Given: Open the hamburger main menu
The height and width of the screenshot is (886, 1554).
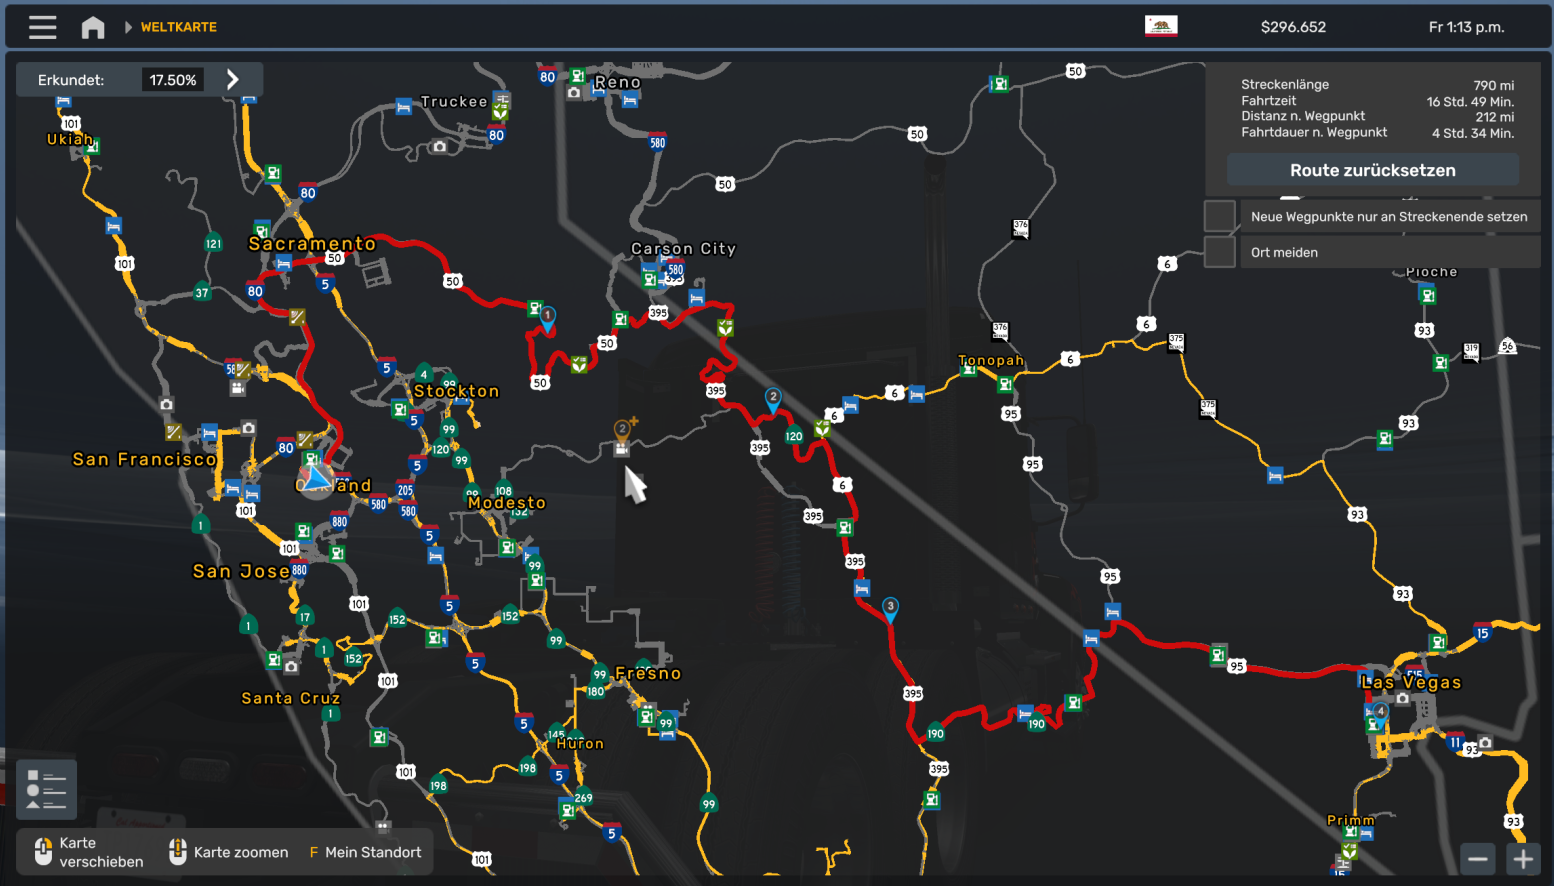Looking at the screenshot, I should pos(42,27).
